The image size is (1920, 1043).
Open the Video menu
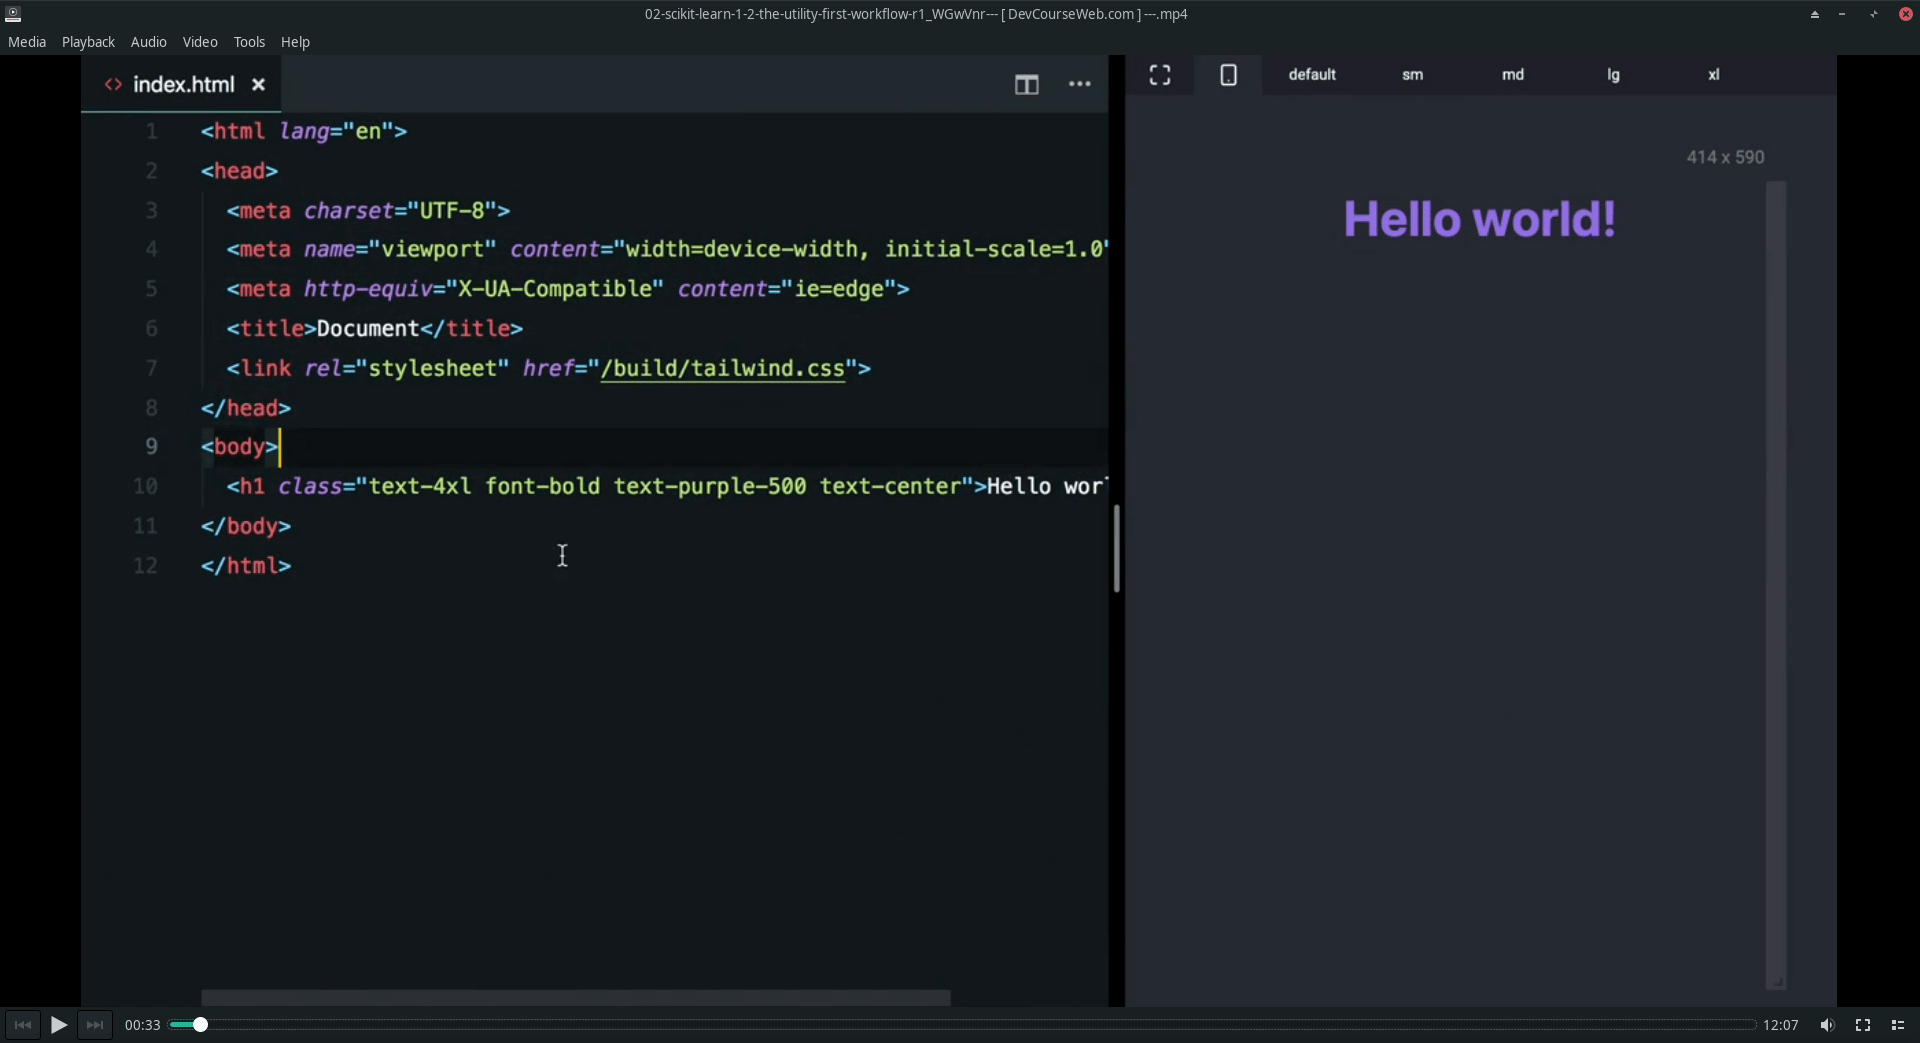200,42
